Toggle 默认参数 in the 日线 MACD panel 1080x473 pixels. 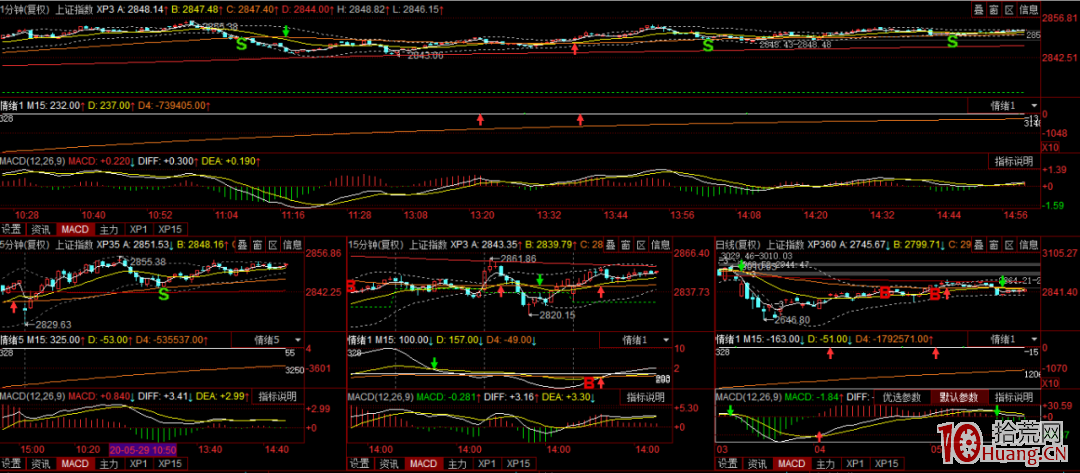(x=959, y=397)
